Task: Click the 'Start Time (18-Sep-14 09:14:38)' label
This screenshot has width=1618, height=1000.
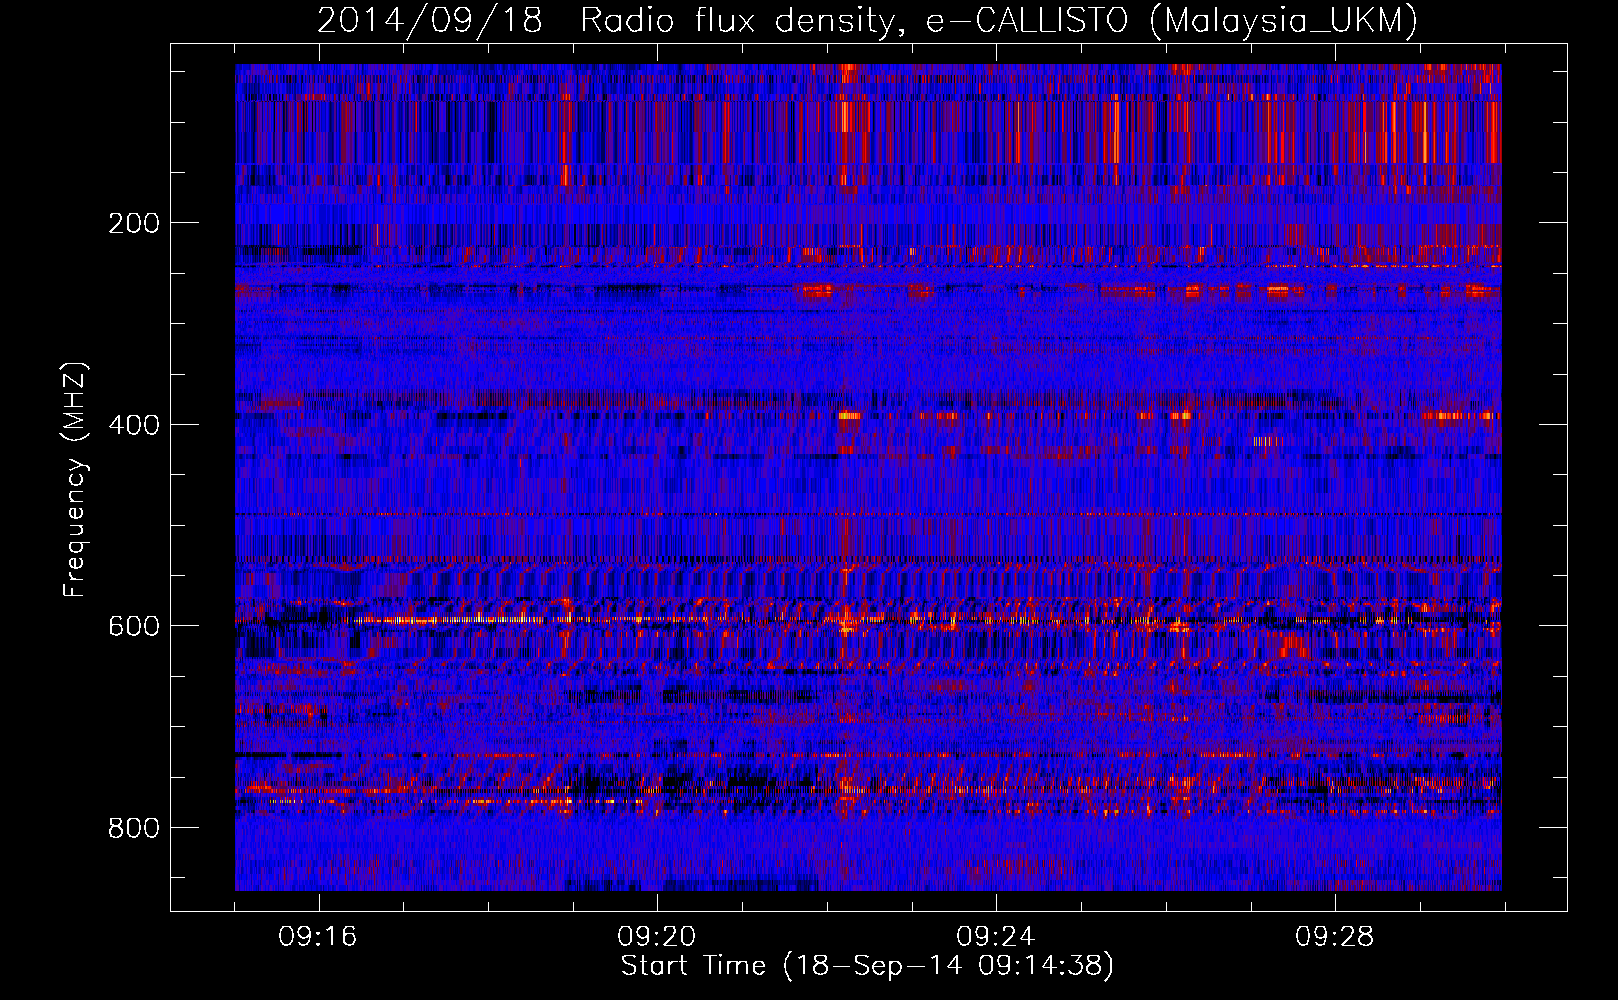Action: (867, 966)
